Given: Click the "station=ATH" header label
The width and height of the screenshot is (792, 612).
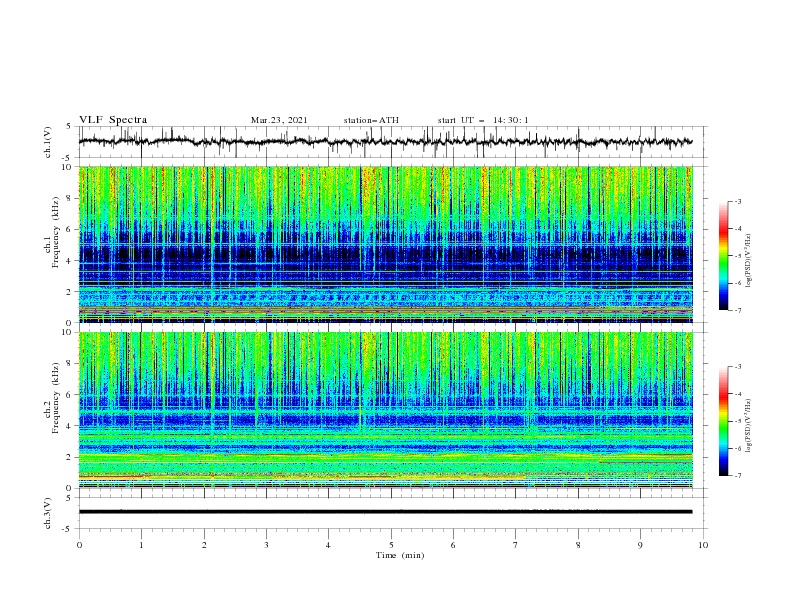Looking at the screenshot, I should tap(371, 120).
